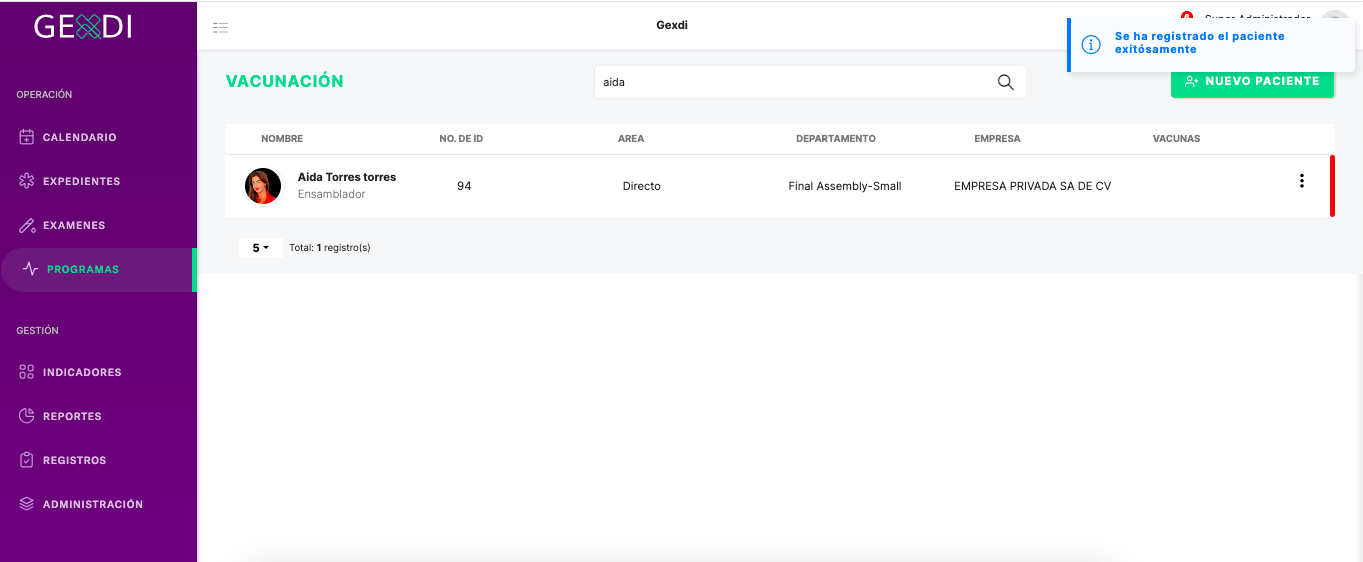Image resolution: width=1363 pixels, height=562 pixels.
Task: Click the Ensamblador job title text
Action: pyautogui.click(x=331, y=194)
